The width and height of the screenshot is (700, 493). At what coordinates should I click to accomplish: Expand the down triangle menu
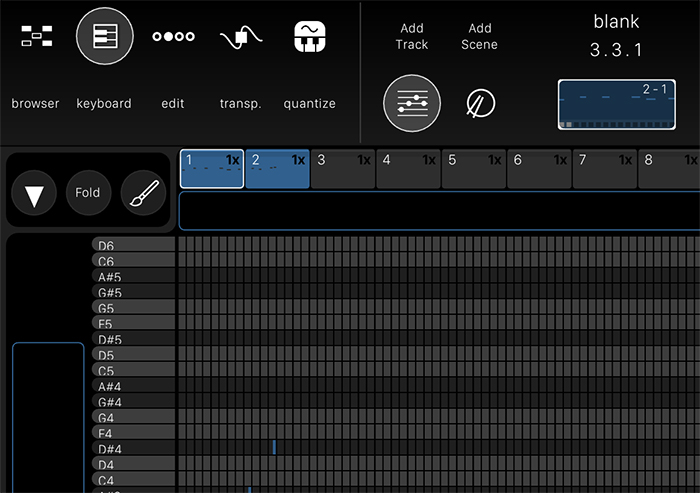(x=34, y=193)
